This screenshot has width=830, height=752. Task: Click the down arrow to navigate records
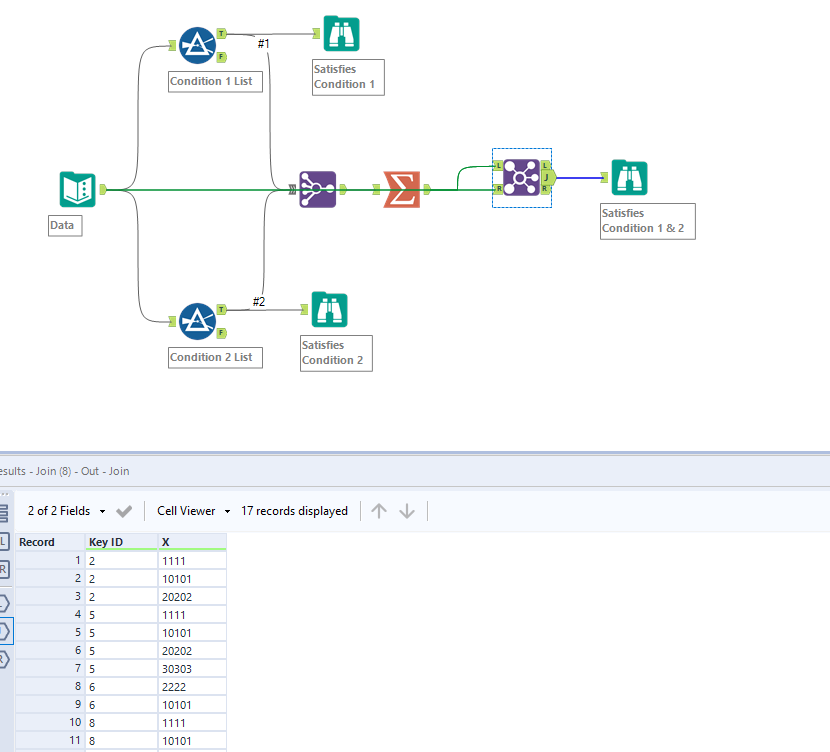[407, 510]
